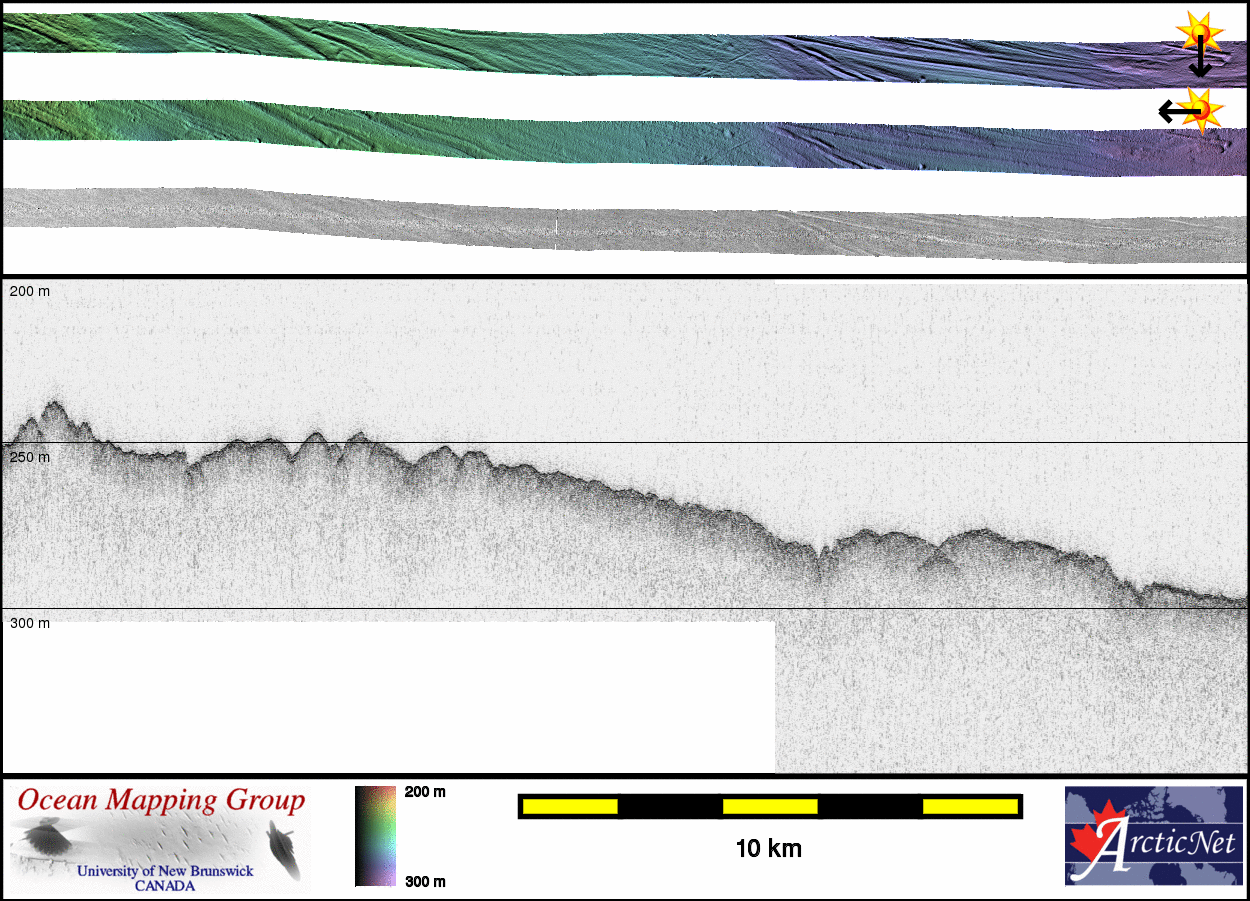The image size is (1250, 901).
Task: Click the 10 km scale label
Action: point(768,850)
